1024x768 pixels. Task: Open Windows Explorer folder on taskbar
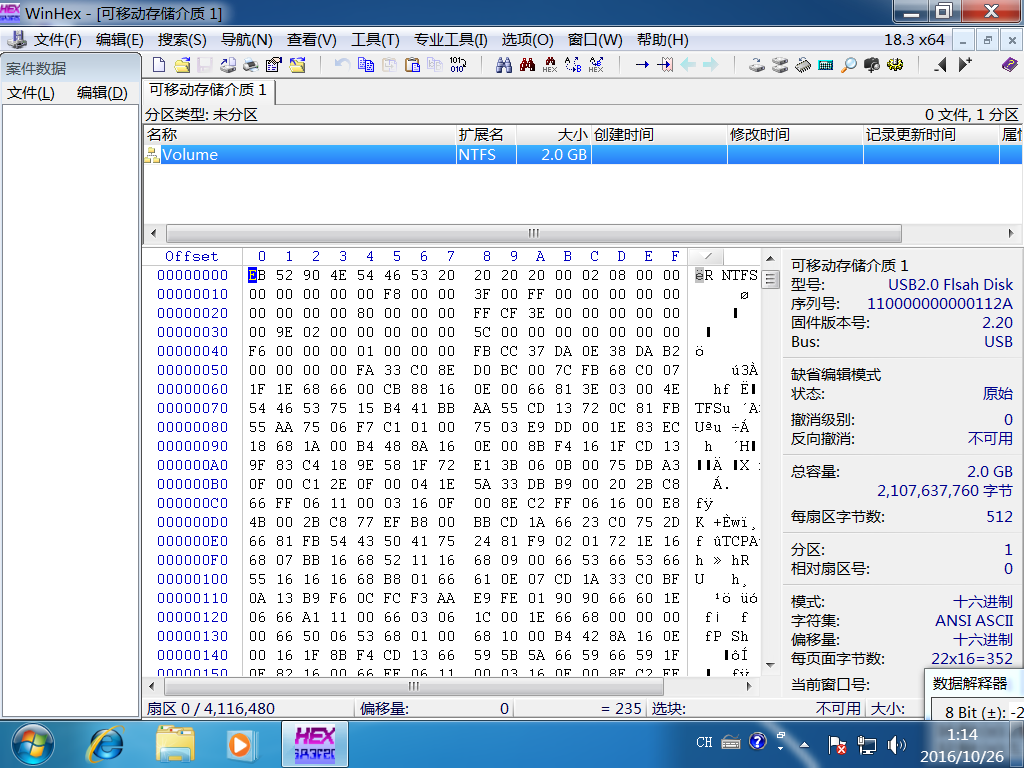pos(174,745)
